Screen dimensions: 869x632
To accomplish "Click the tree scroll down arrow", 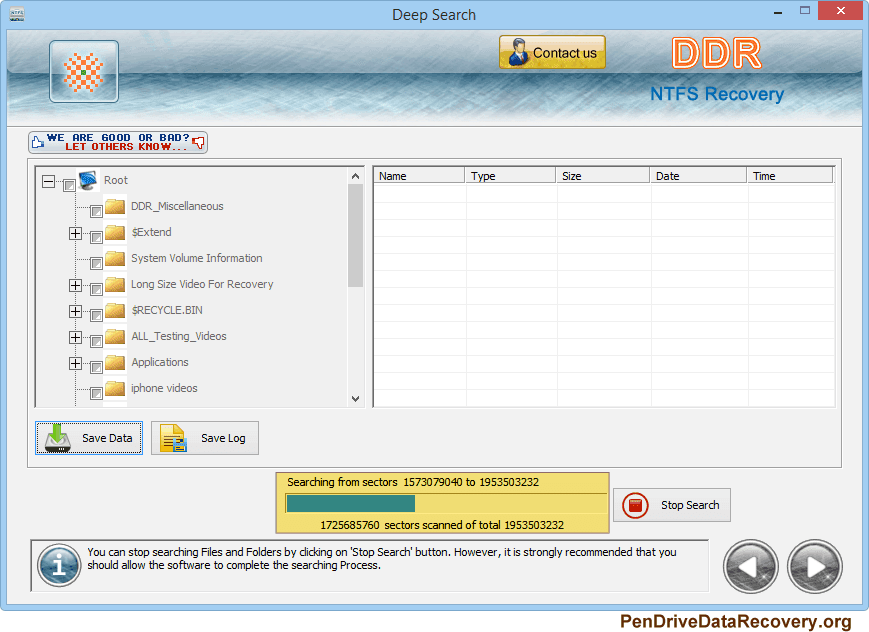I will (x=355, y=399).
